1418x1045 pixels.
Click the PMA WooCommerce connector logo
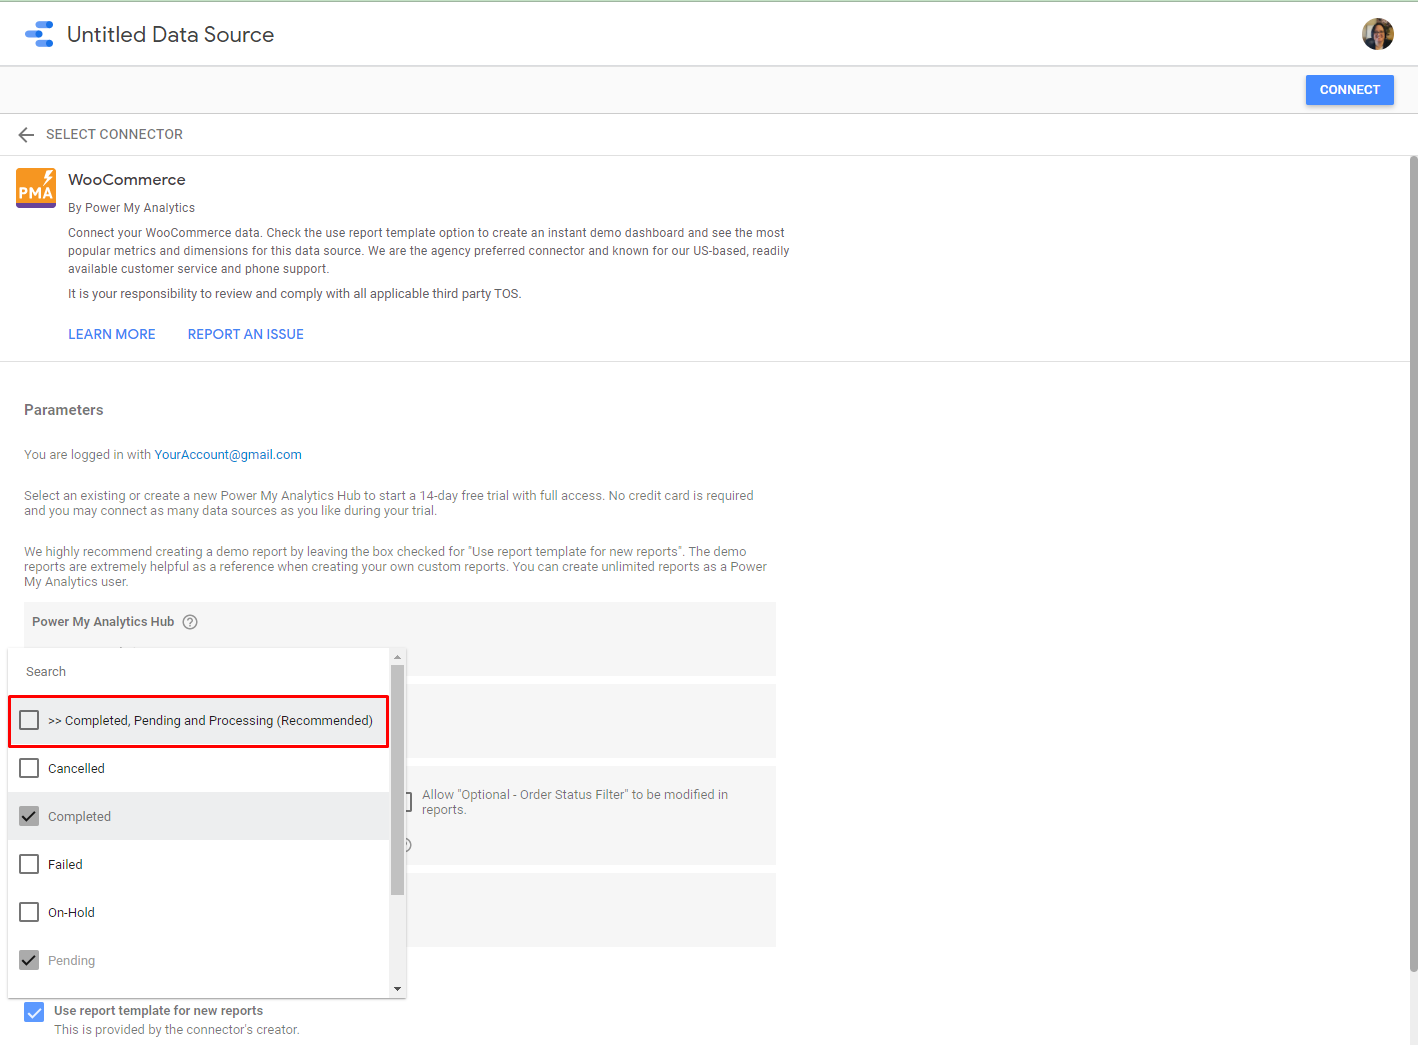[x=36, y=188]
